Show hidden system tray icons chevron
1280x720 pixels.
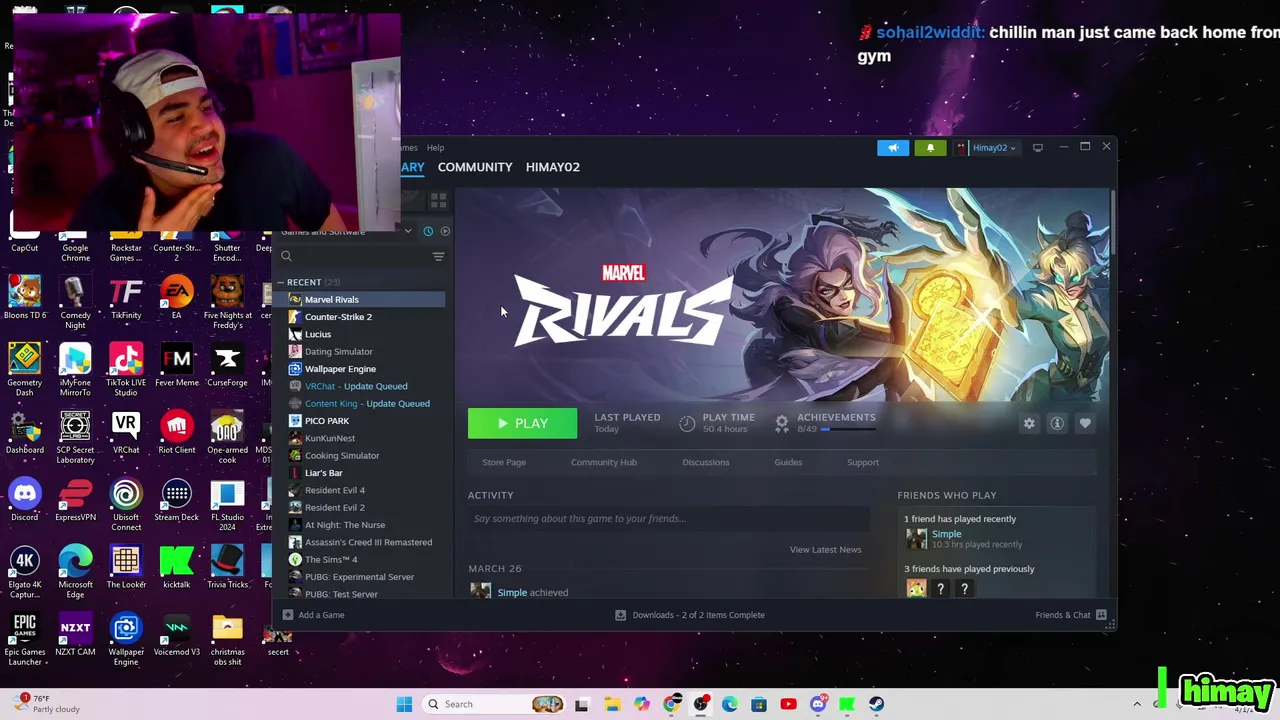[x=1137, y=704]
